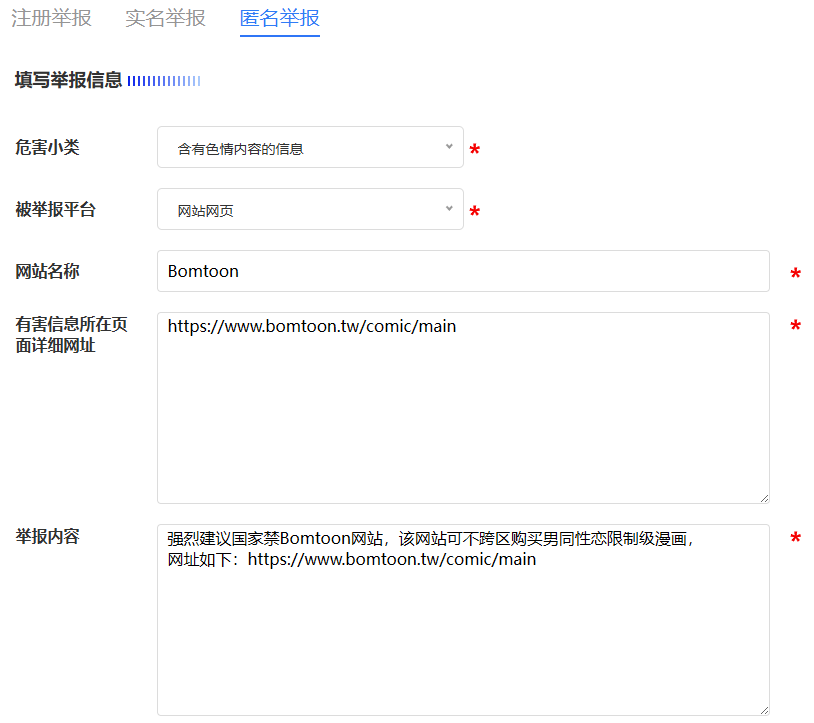The image size is (814, 723).
Task: Select the 匿名举报 tab
Action: tap(279, 18)
